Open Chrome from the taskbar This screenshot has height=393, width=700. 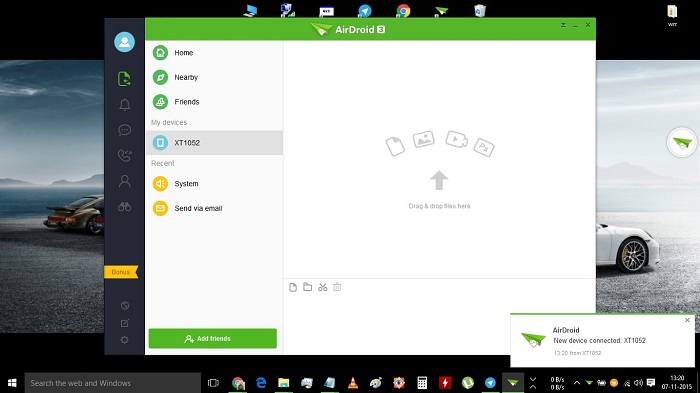(x=238, y=383)
